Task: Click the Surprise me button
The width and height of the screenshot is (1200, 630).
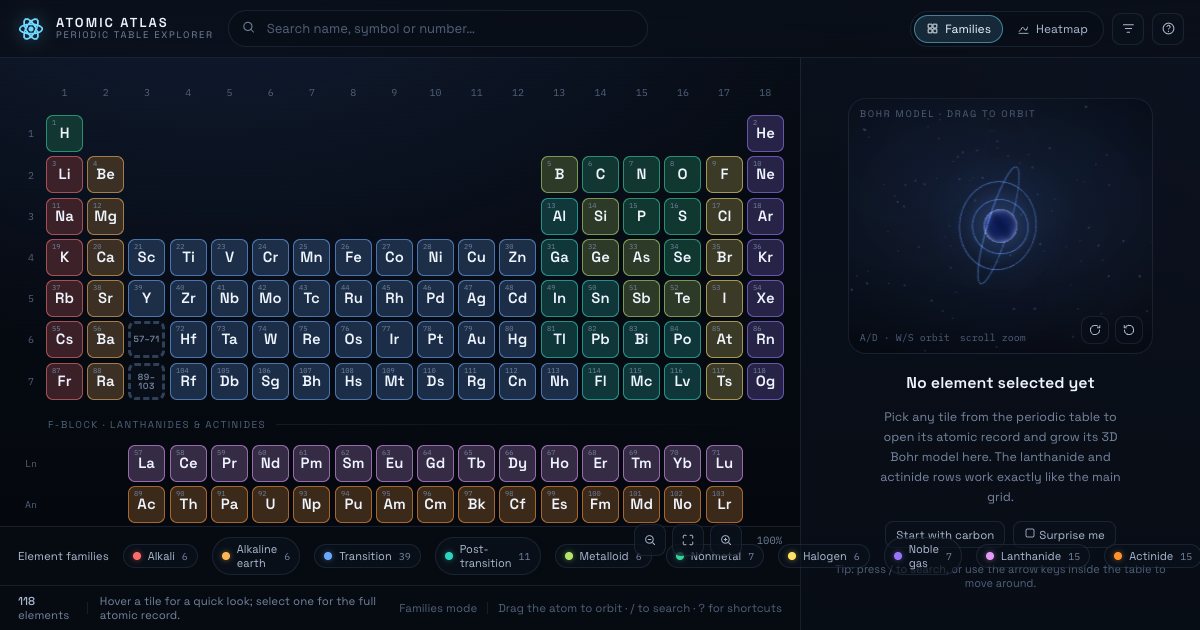Action: point(1065,535)
